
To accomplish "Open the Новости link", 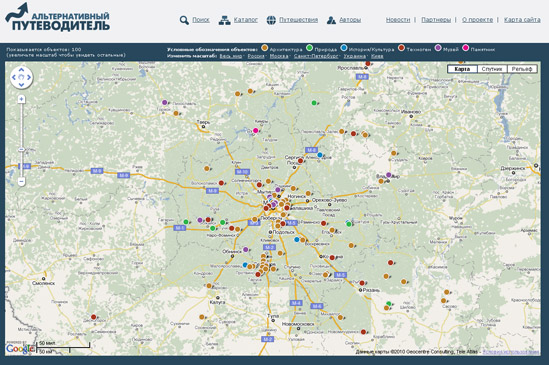I will click(398, 20).
